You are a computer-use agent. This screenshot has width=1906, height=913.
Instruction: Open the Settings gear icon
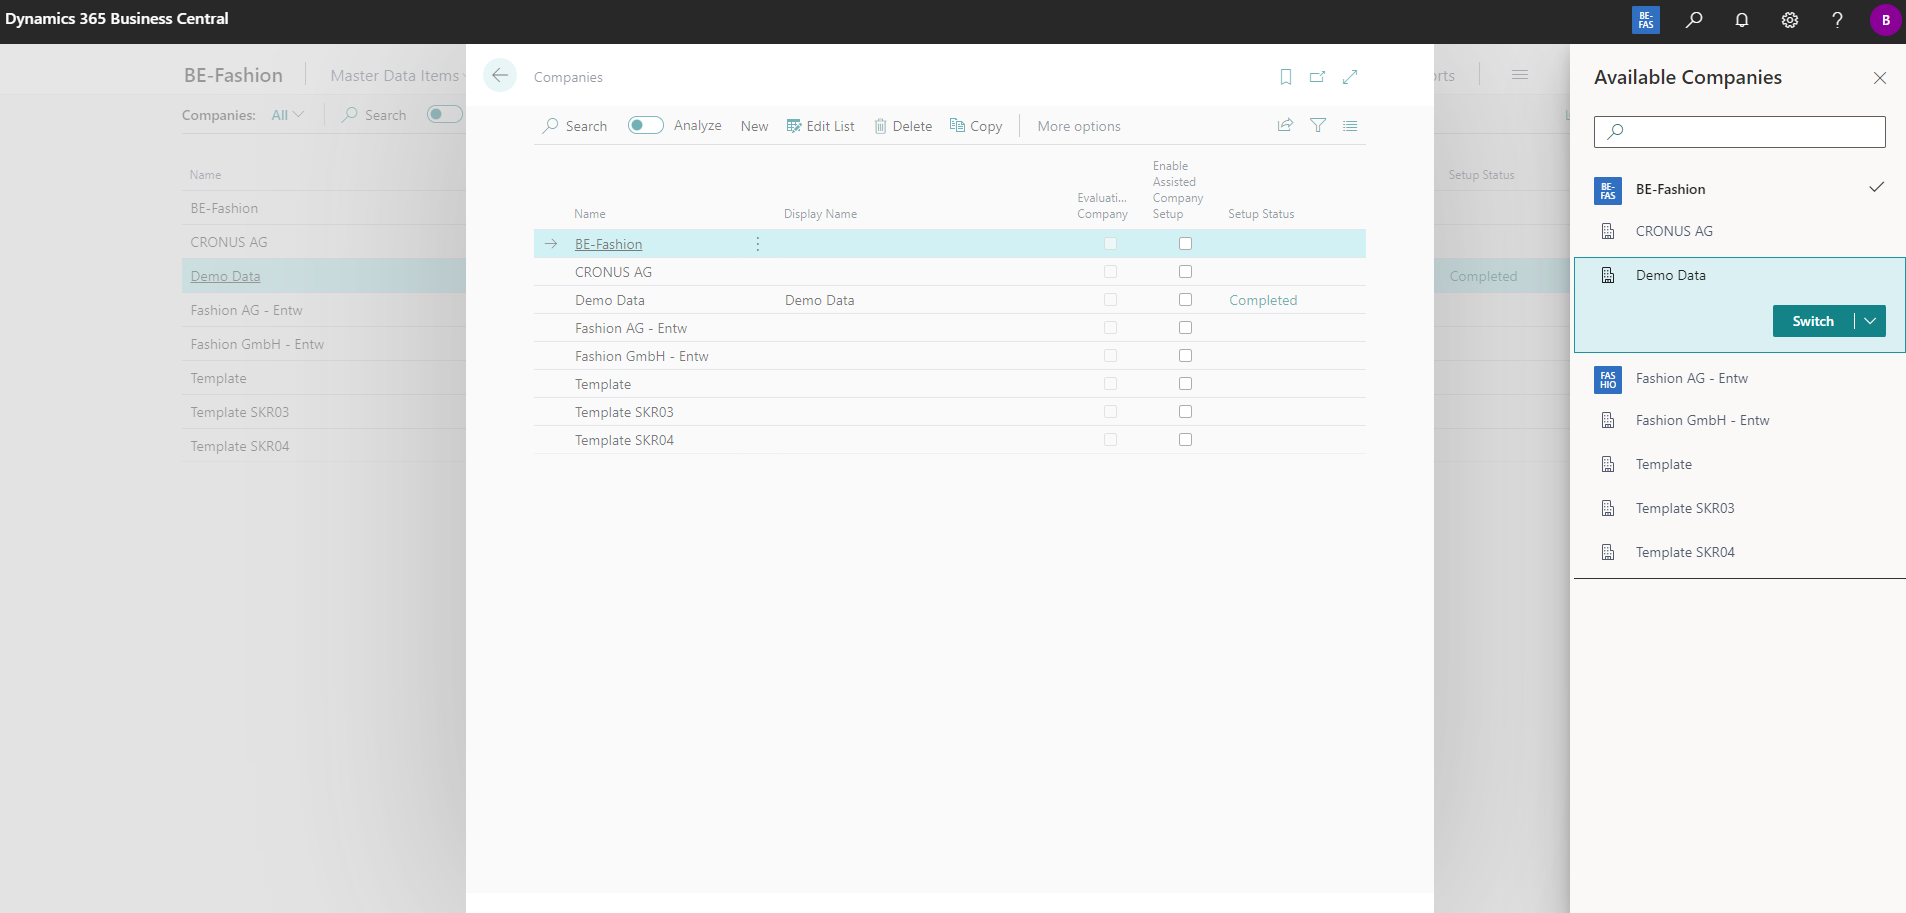point(1789,20)
